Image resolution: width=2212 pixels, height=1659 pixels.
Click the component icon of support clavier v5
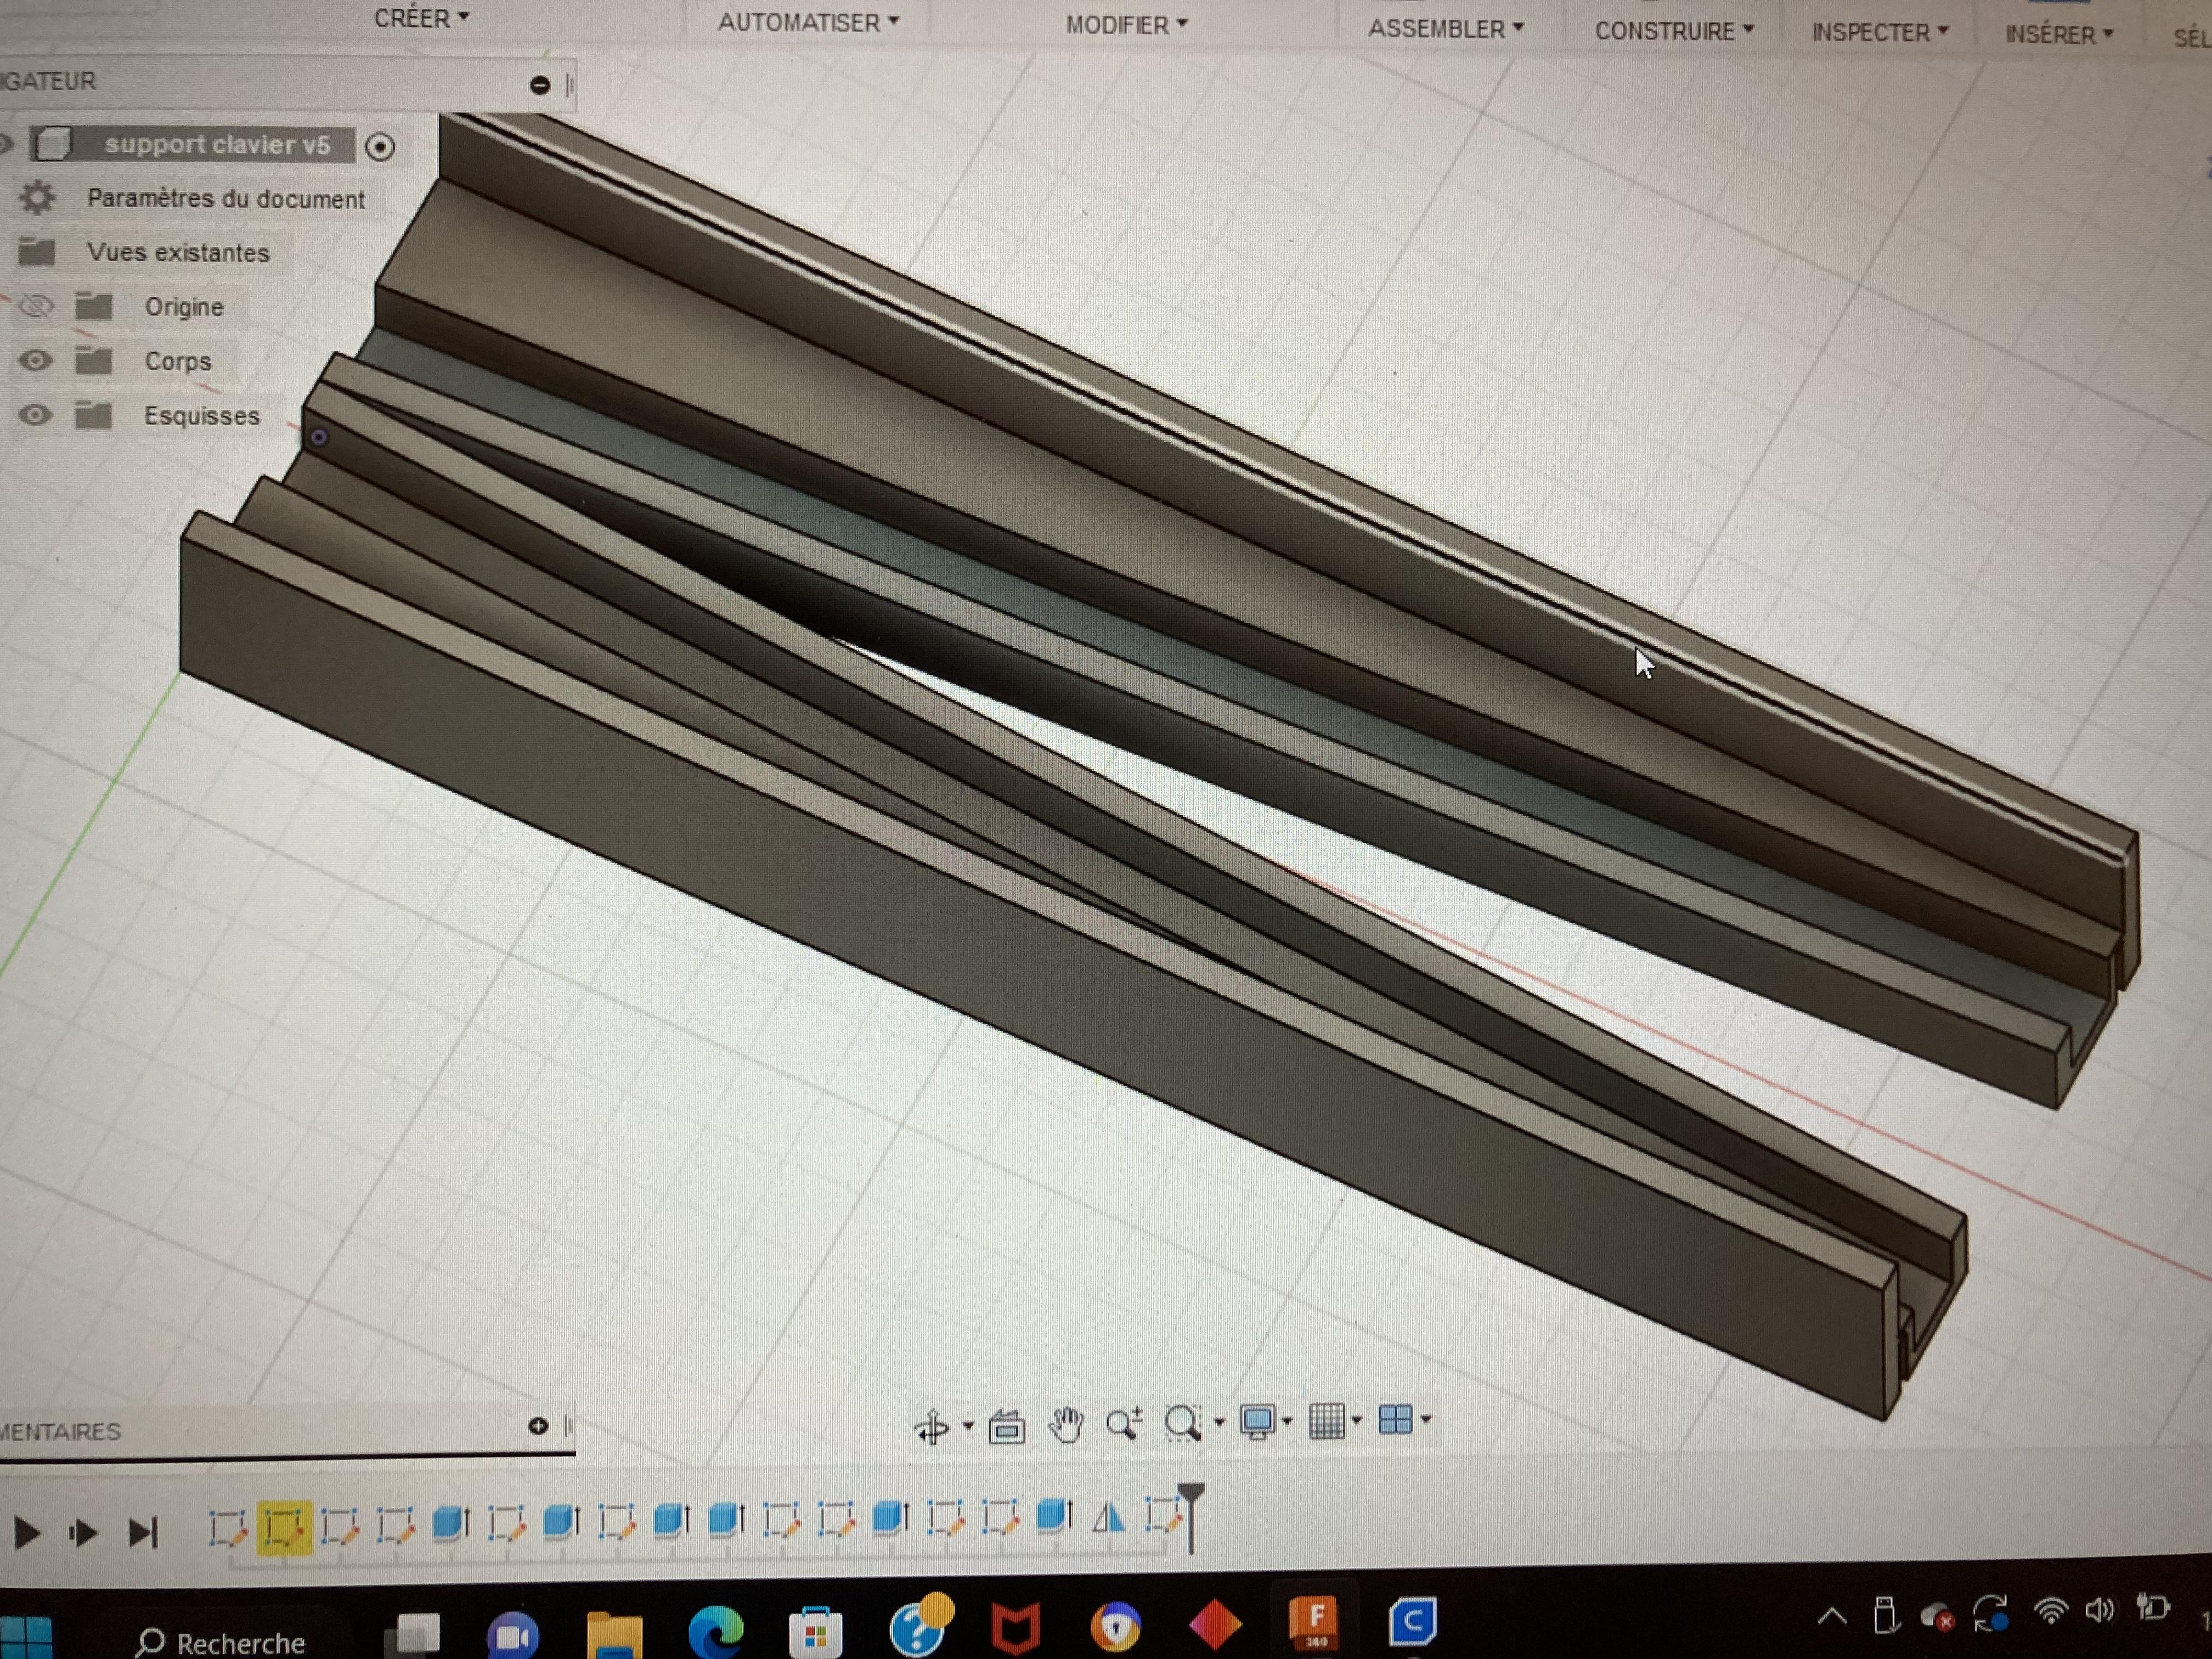pos(53,144)
